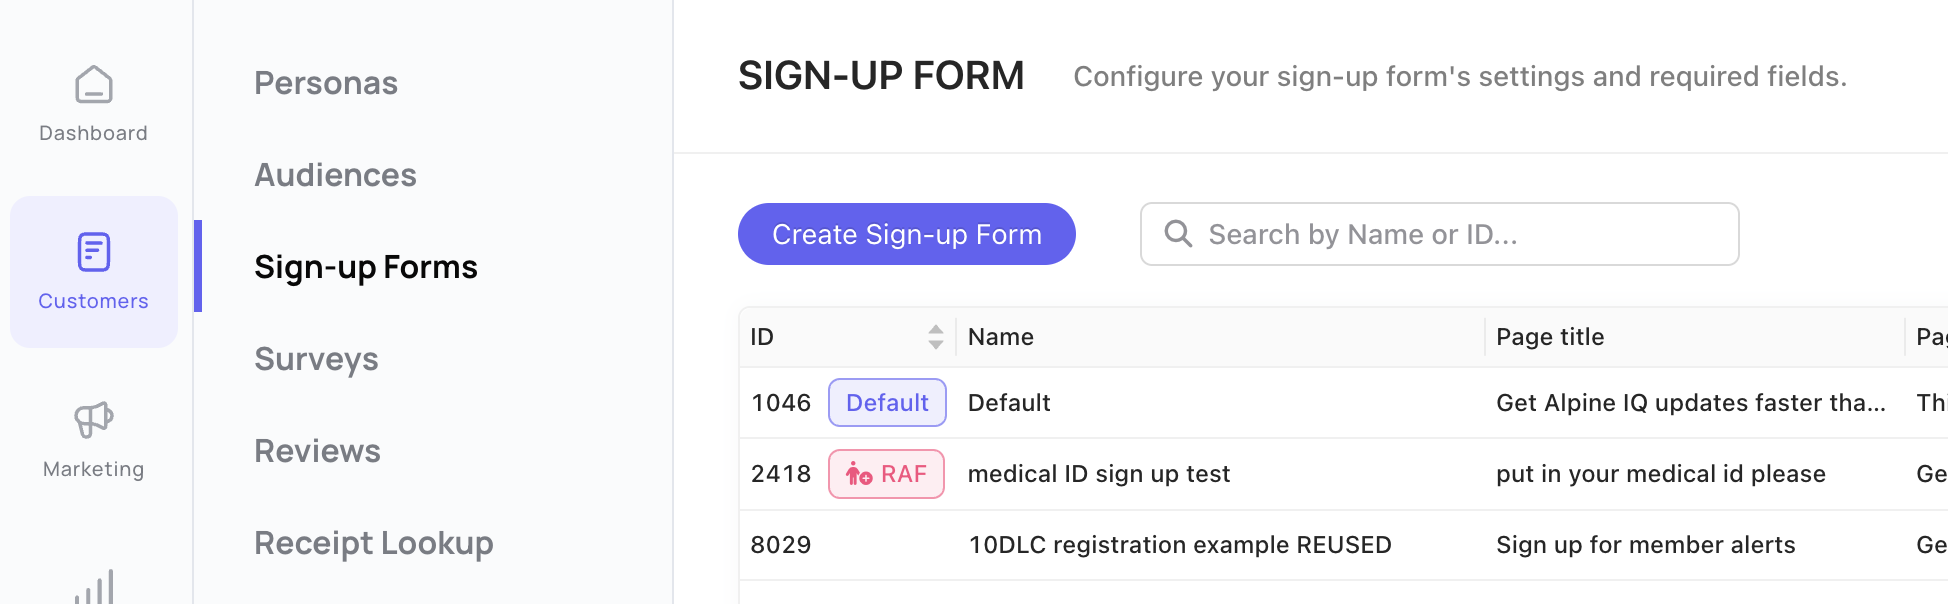Open the medical ID sign up test form

[x=1099, y=474]
